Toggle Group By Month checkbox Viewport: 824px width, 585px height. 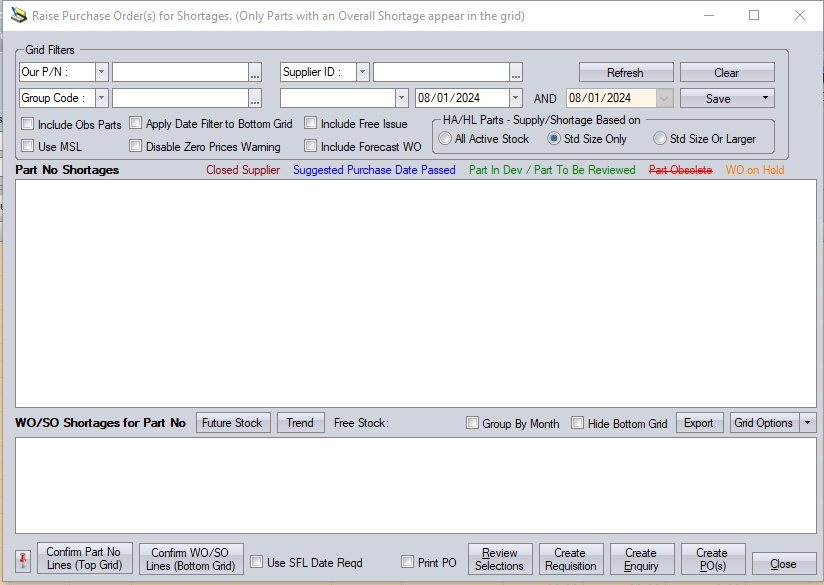click(473, 424)
